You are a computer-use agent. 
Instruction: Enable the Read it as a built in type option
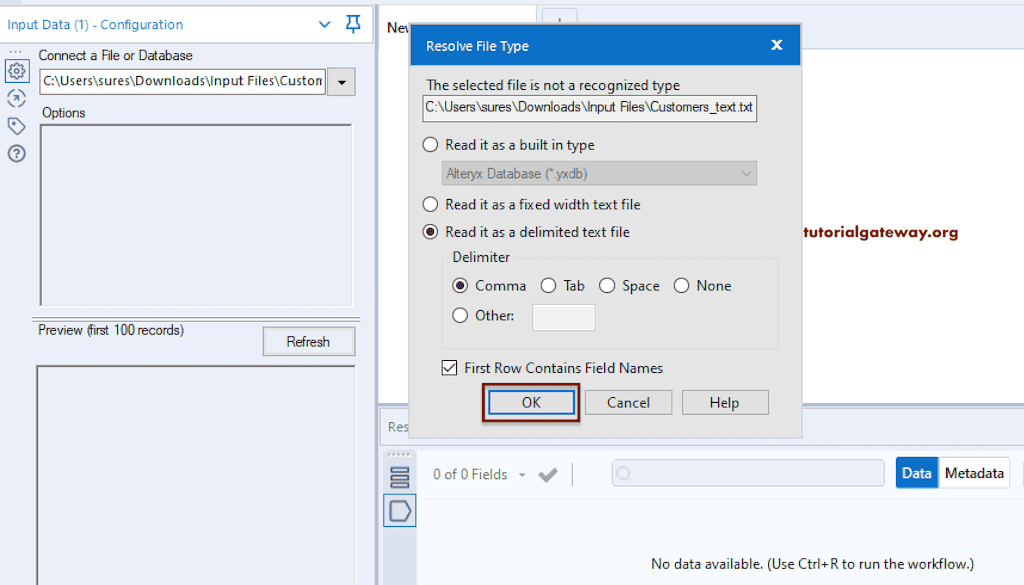coord(430,144)
